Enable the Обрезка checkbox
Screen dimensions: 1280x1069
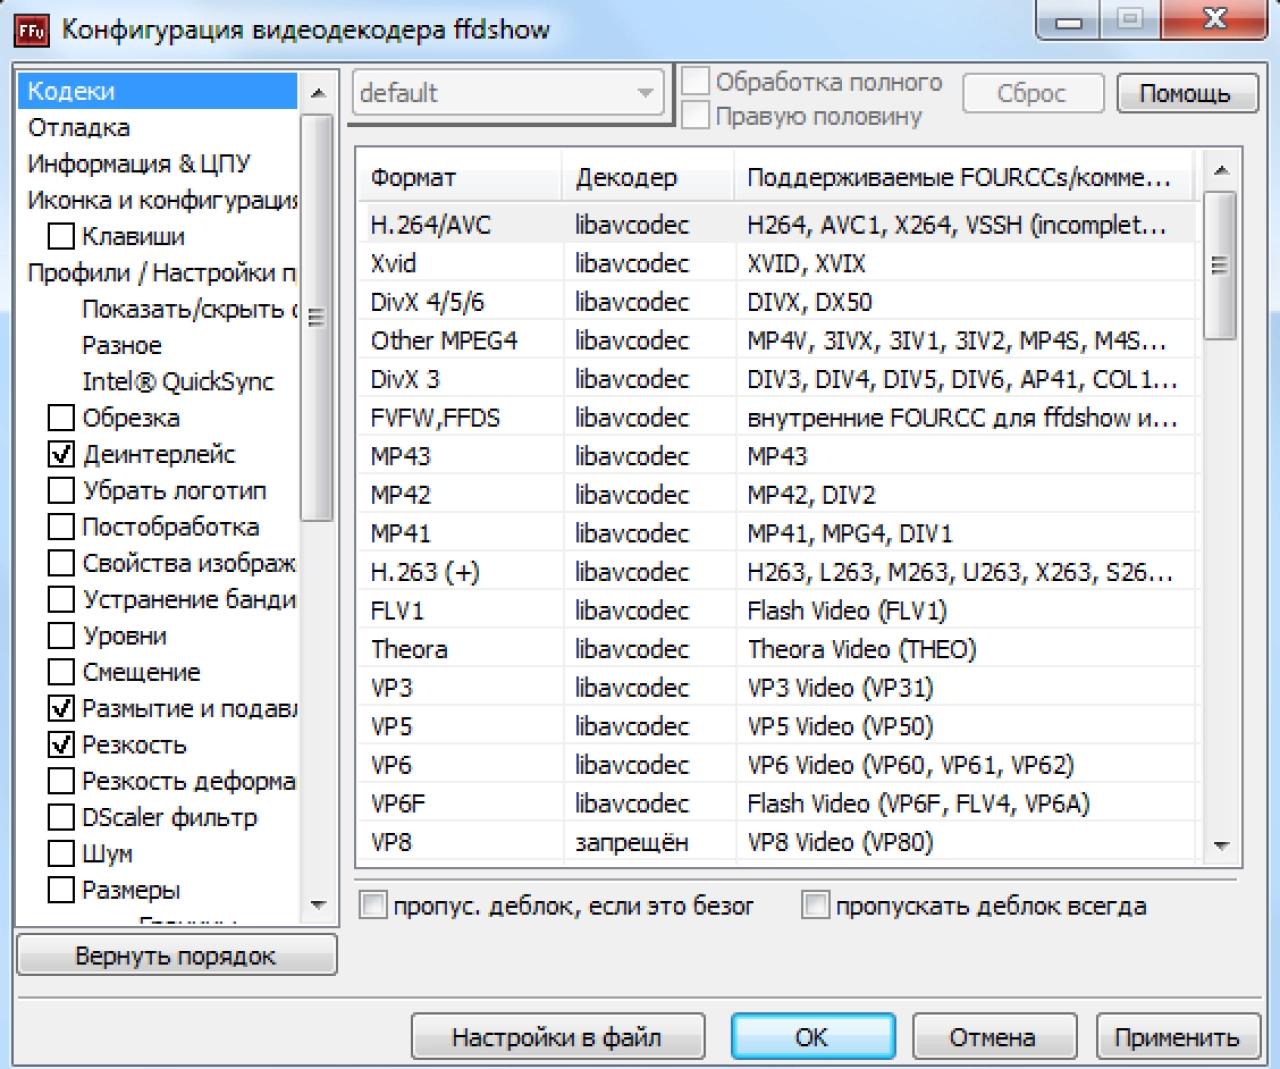pos(61,417)
